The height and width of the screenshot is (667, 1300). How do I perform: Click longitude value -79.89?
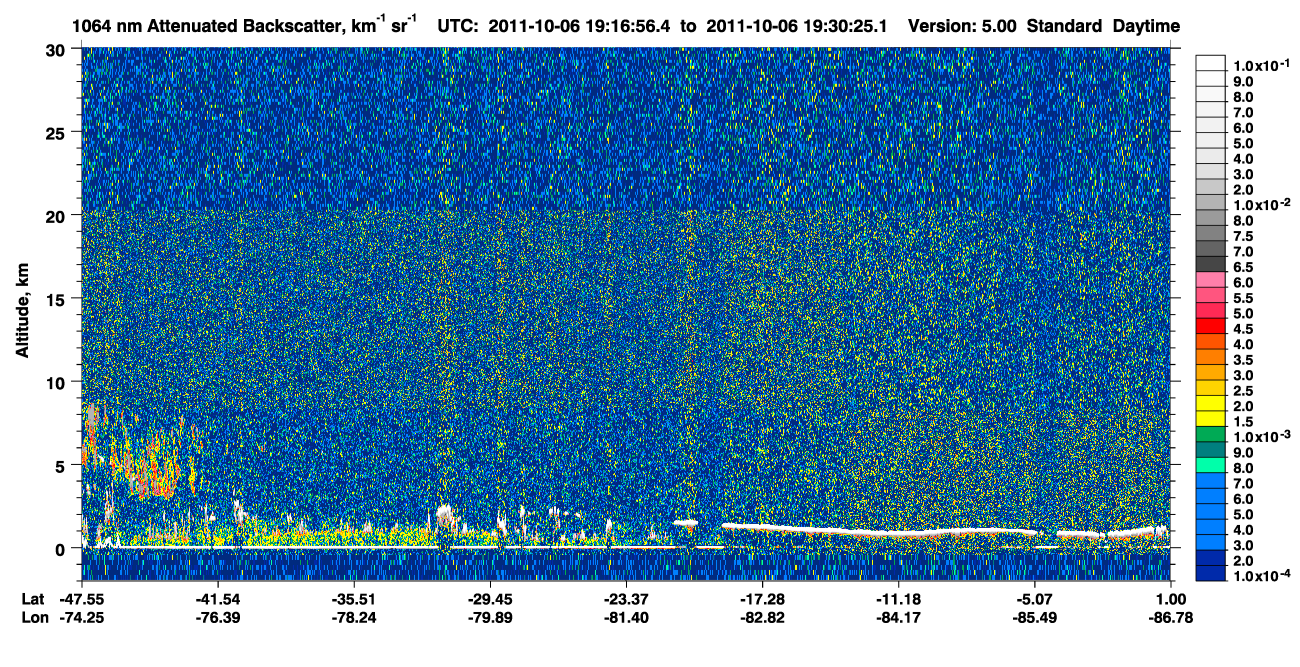click(489, 617)
